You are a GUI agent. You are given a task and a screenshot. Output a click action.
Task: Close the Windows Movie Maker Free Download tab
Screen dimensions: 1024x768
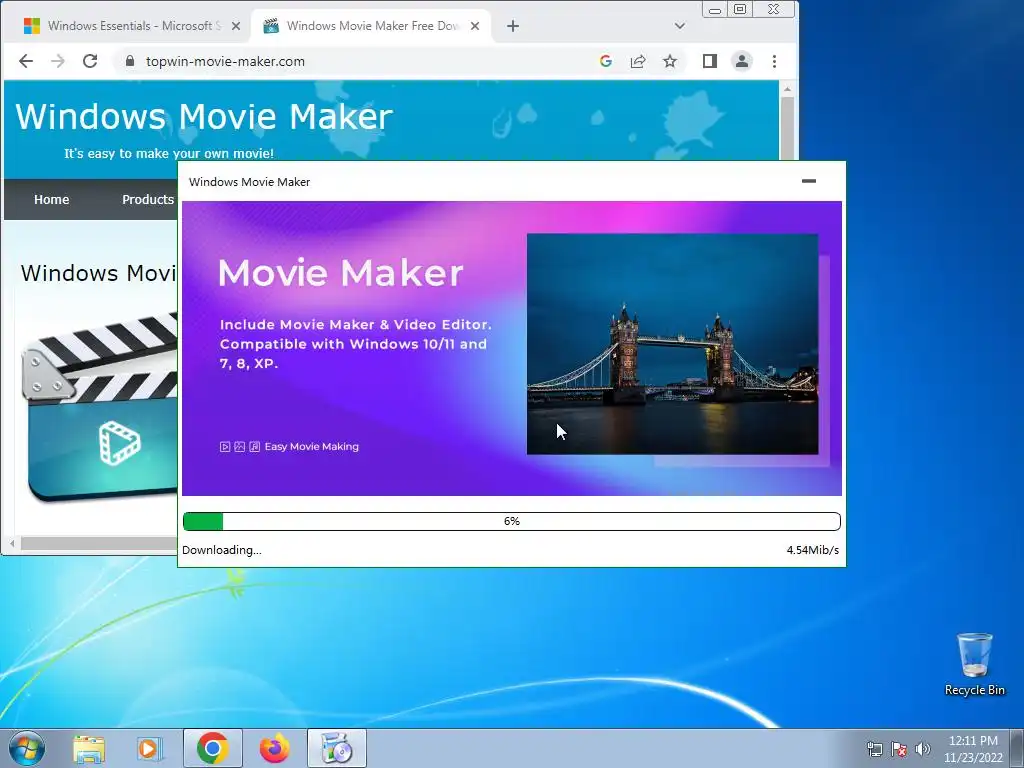click(x=475, y=26)
